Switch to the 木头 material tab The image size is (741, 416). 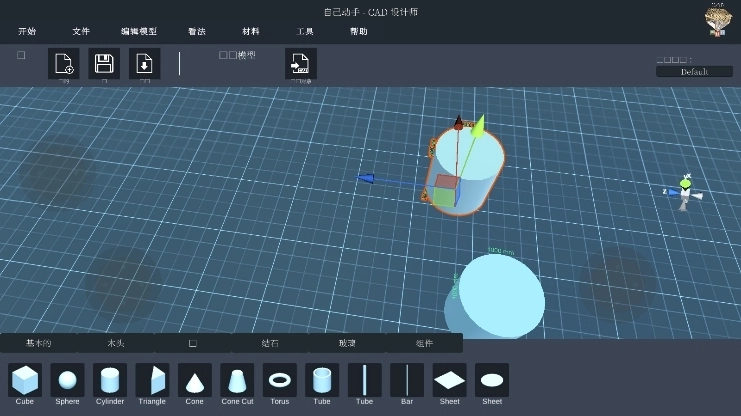(116, 343)
